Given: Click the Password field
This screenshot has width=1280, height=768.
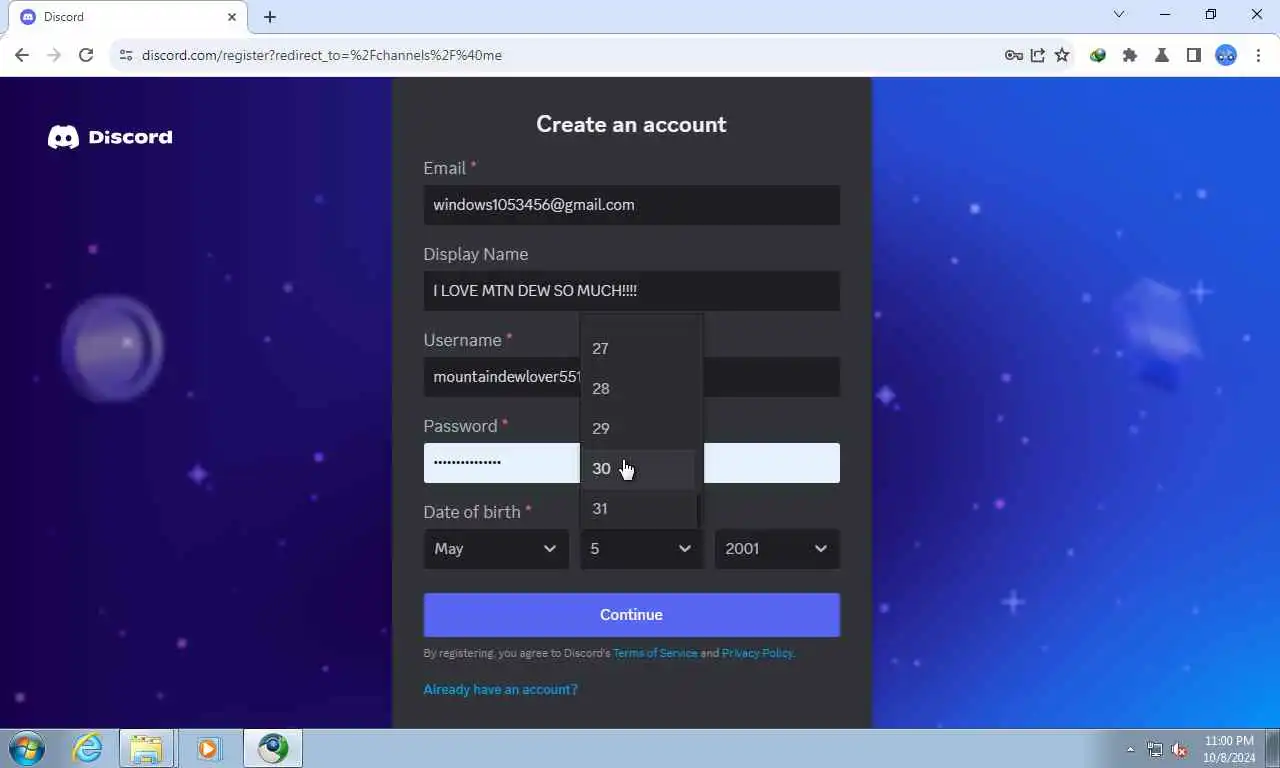Looking at the screenshot, I should [631, 463].
